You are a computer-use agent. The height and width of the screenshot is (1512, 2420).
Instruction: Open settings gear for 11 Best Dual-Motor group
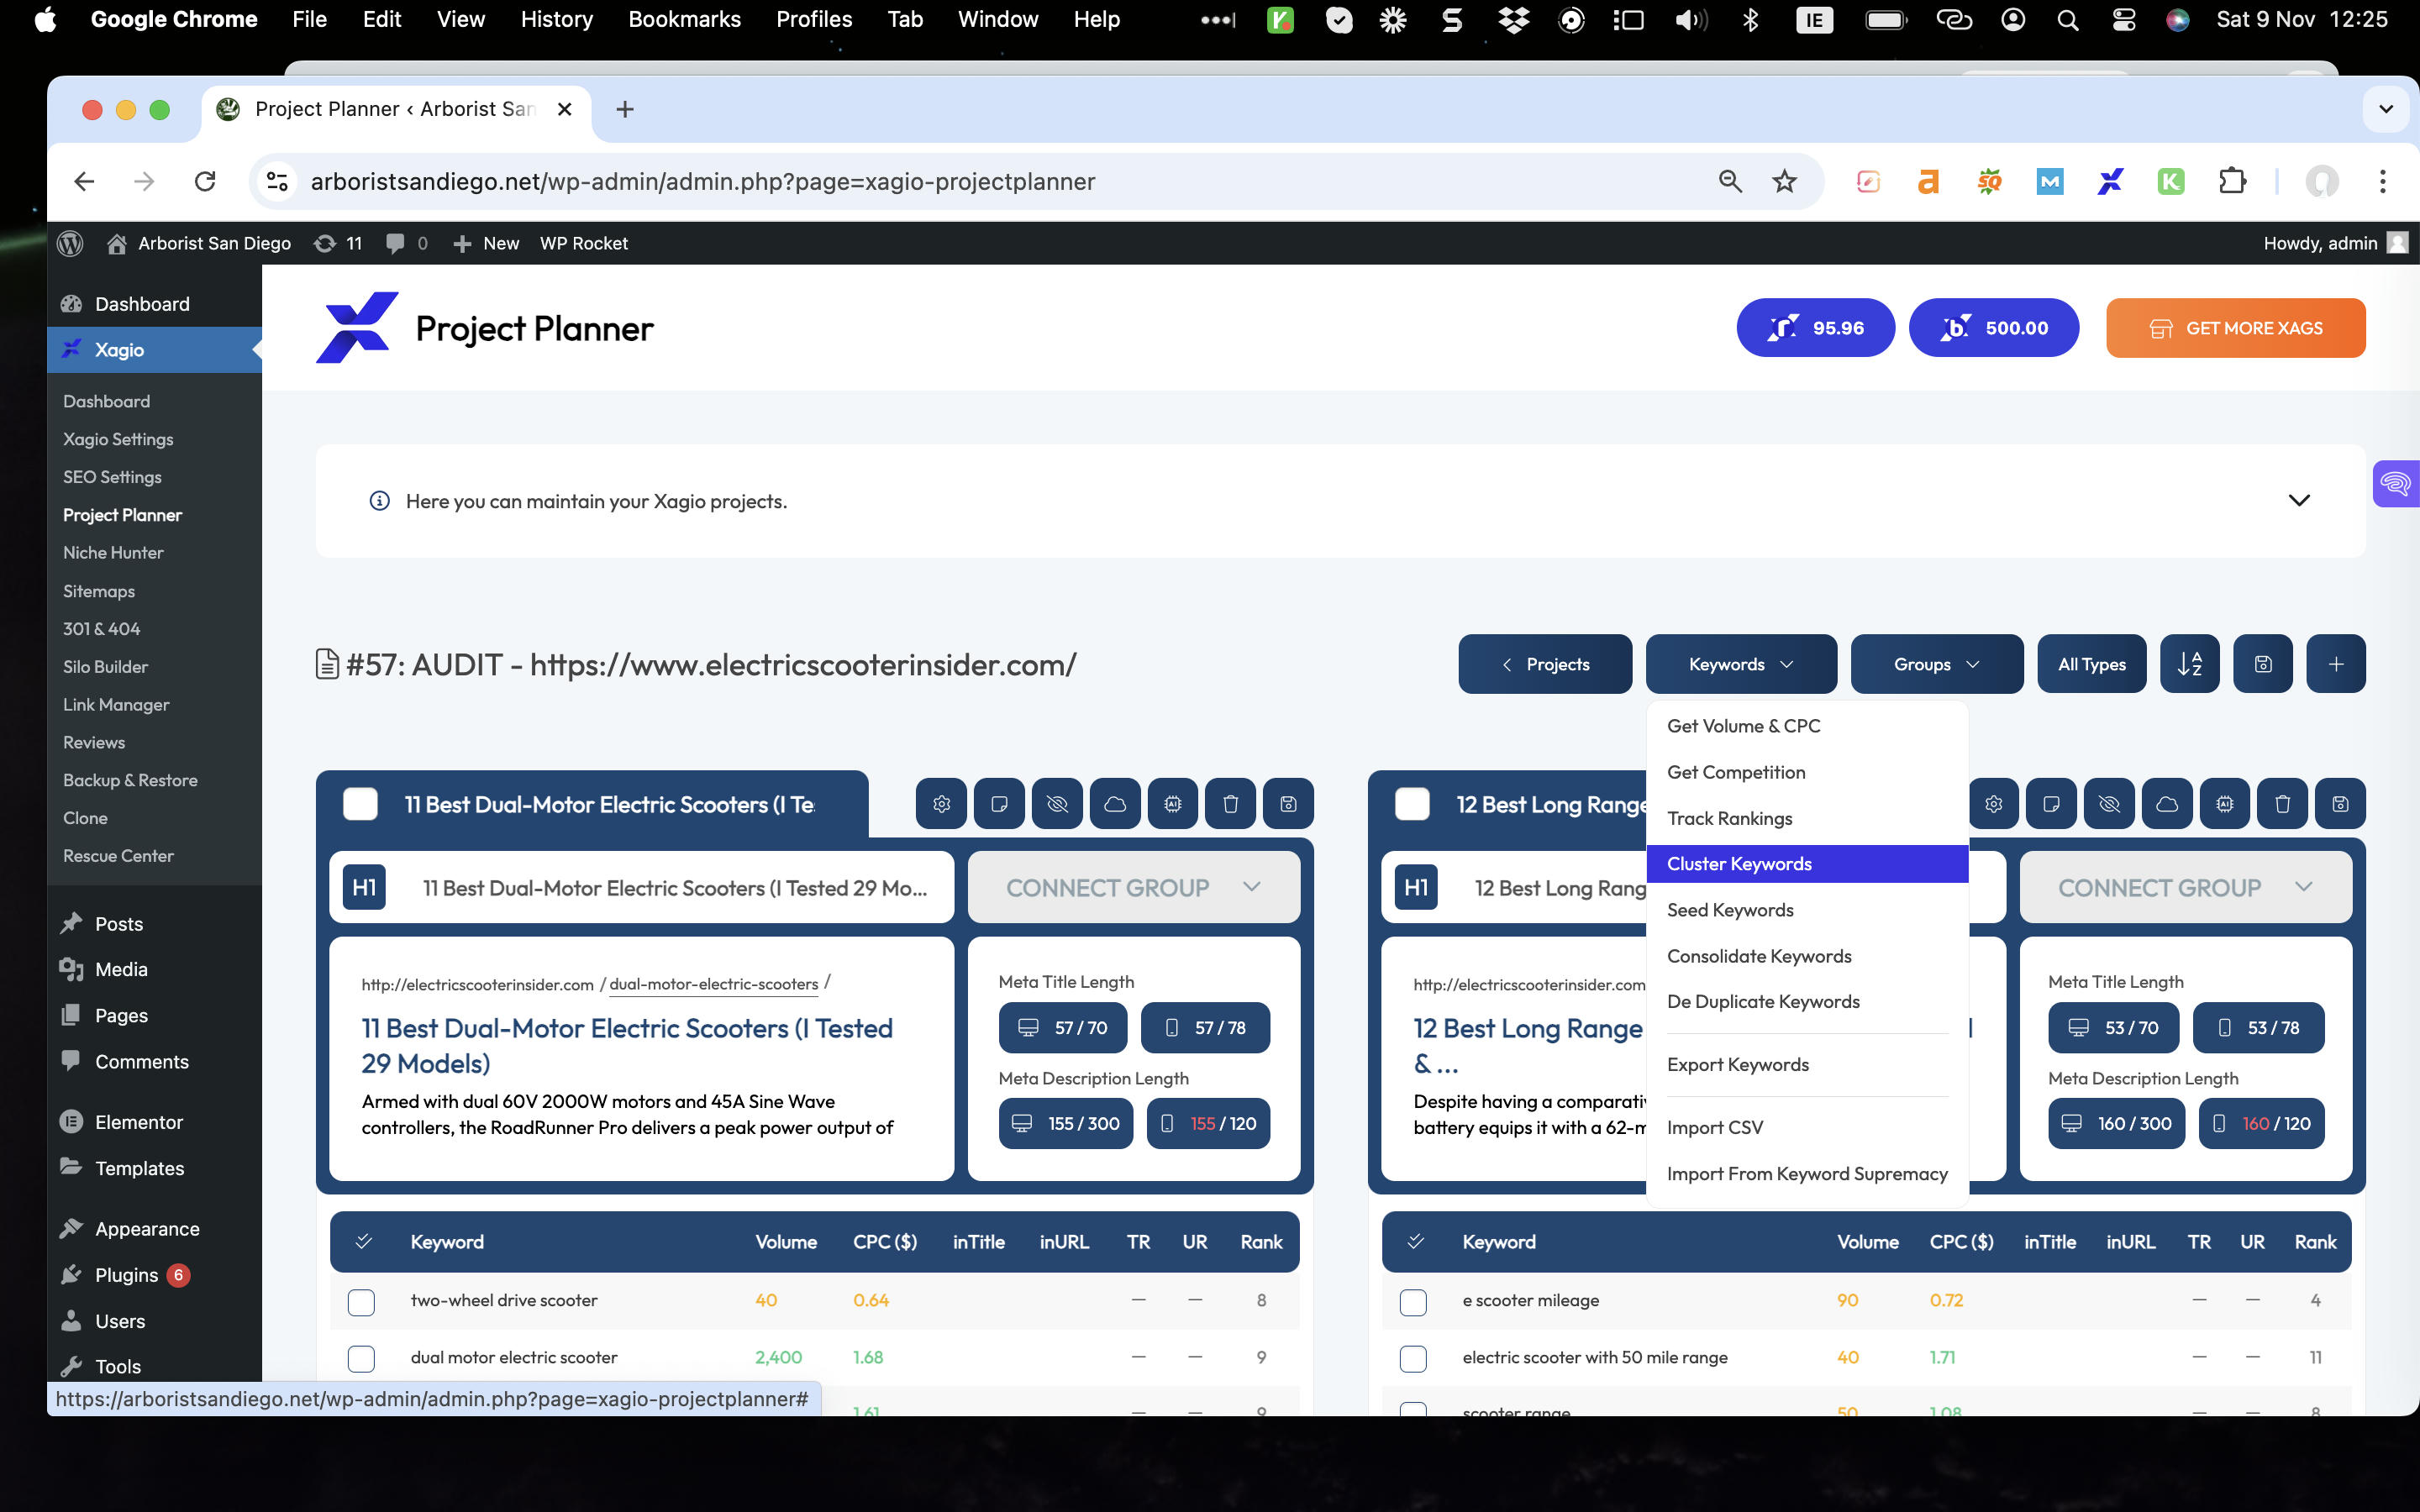click(x=941, y=804)
